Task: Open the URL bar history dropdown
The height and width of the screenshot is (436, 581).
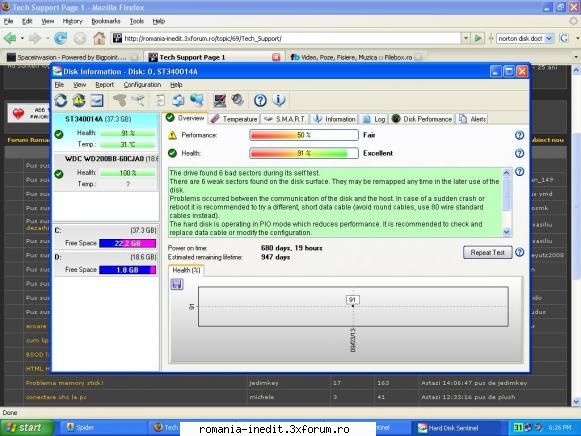Action: (466, 38)
